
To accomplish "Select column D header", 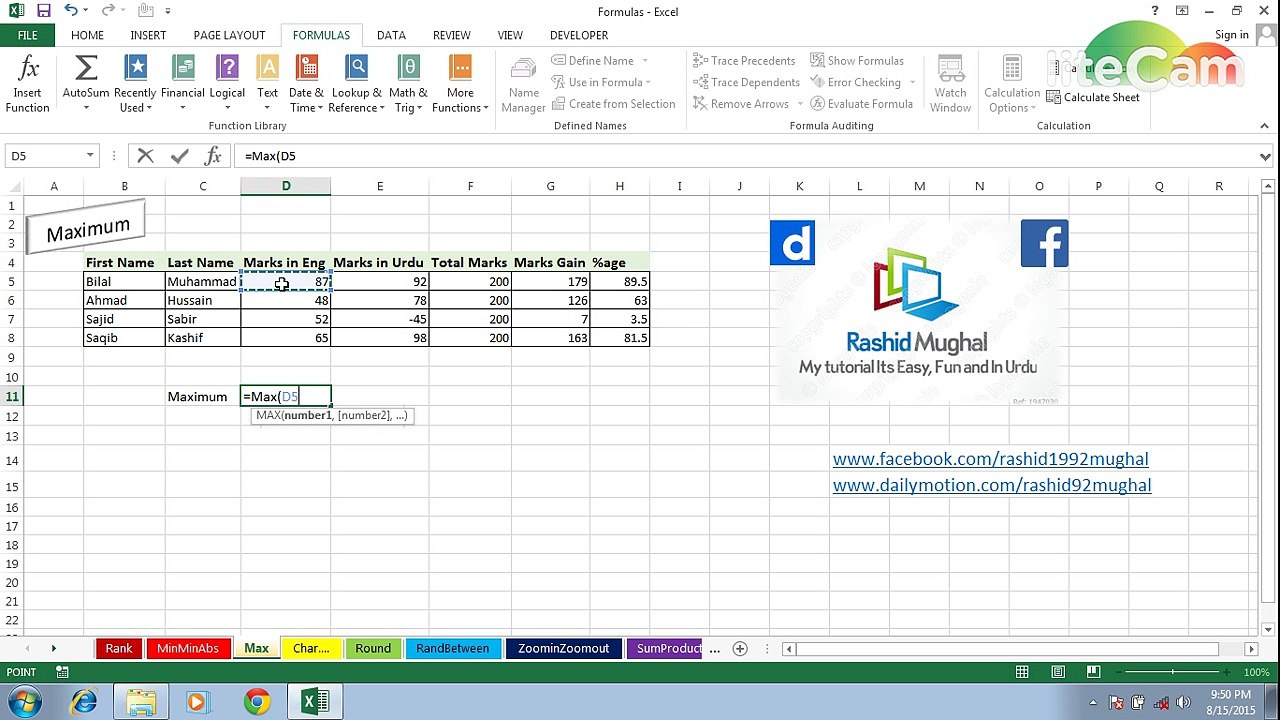I will (x=285, y=186).
